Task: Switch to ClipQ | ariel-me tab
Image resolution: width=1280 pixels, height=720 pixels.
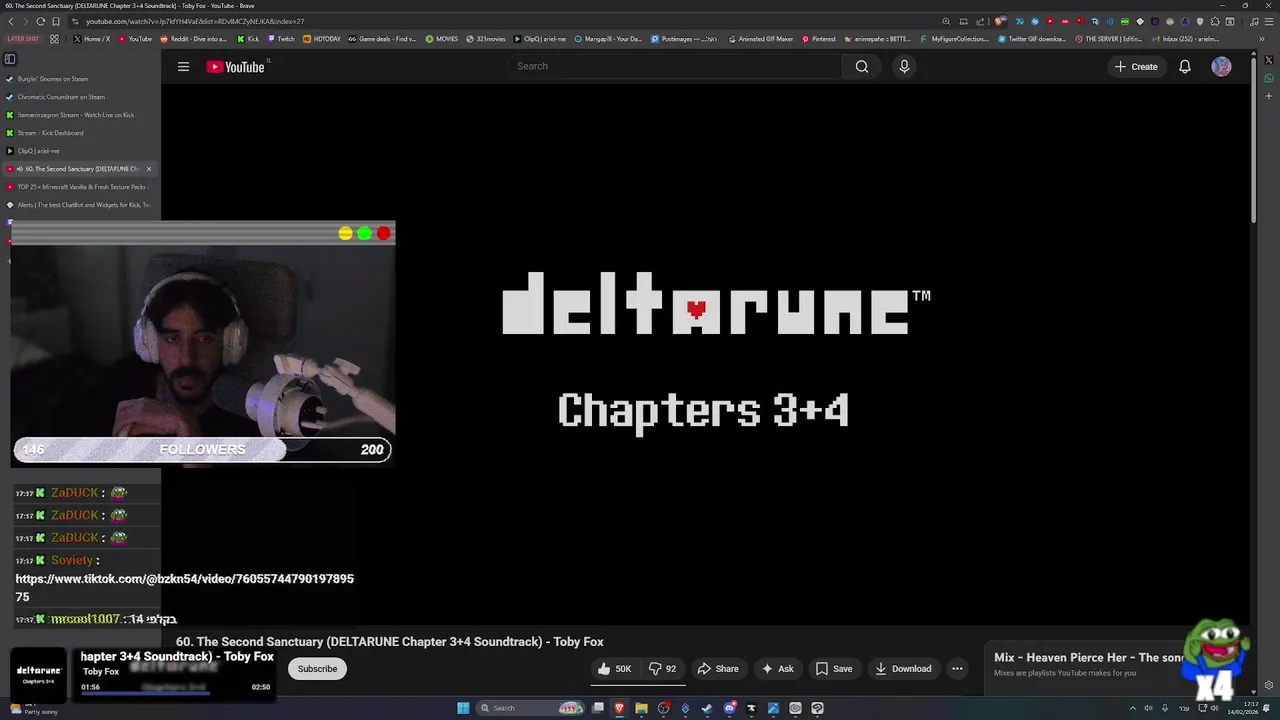Action: (80, 151)
